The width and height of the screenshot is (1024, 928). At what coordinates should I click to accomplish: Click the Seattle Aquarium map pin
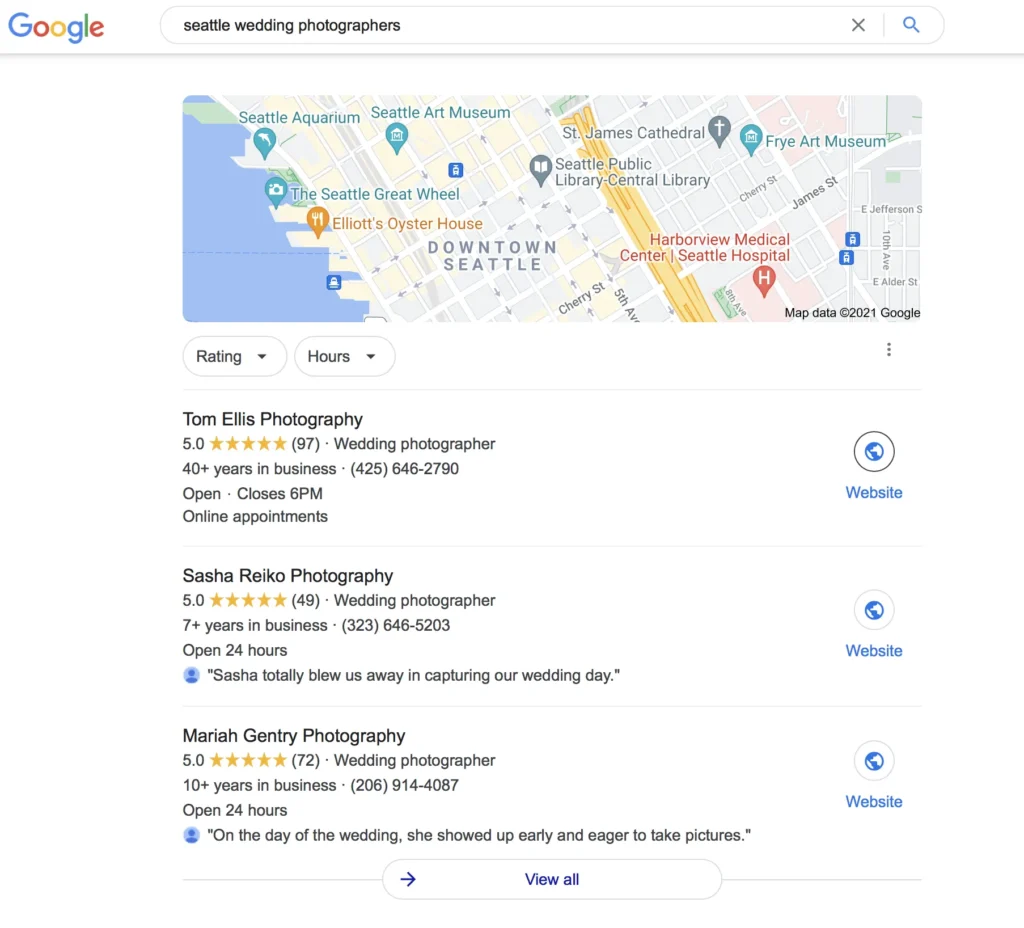click(x=264, y=143)
